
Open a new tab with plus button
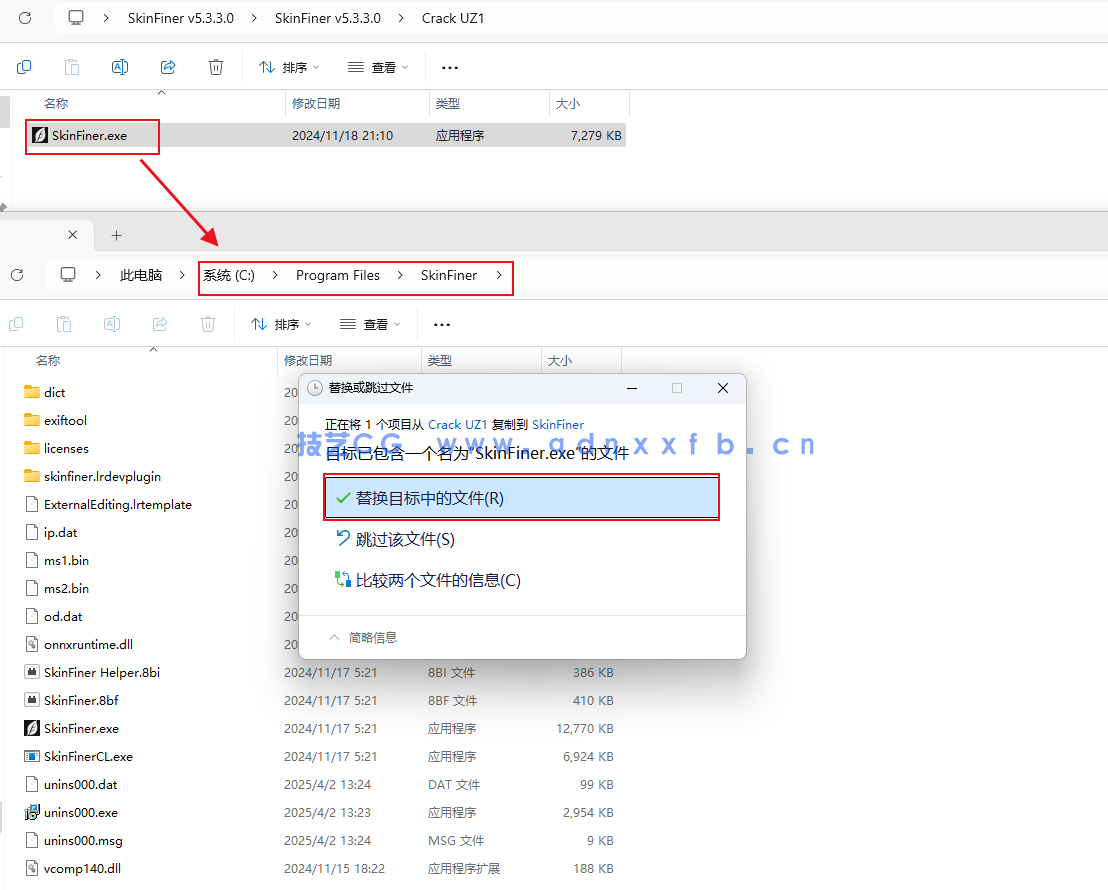tap(116, 235)
